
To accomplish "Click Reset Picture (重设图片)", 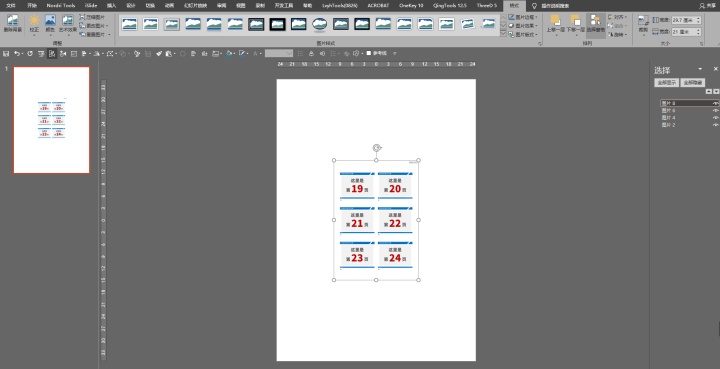I will (94, 34).
